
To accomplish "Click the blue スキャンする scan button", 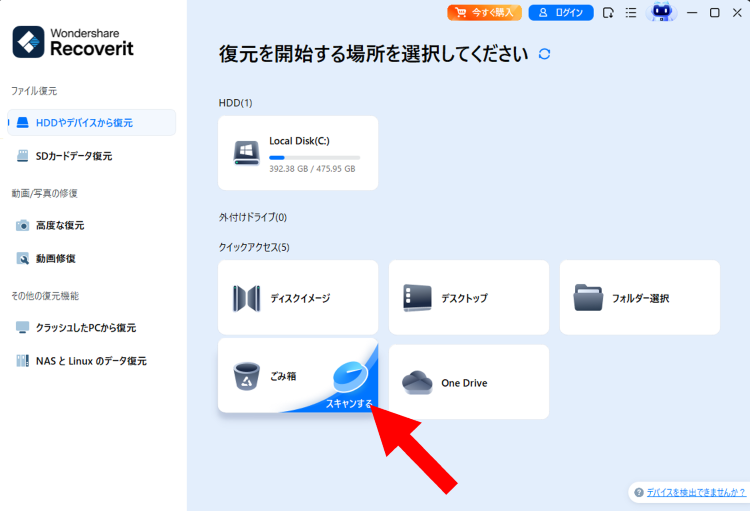I will point(349,403).
